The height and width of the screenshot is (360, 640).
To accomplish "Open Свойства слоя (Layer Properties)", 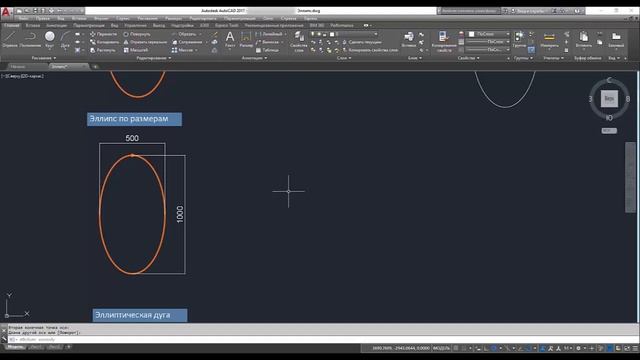I will point(299,41).
